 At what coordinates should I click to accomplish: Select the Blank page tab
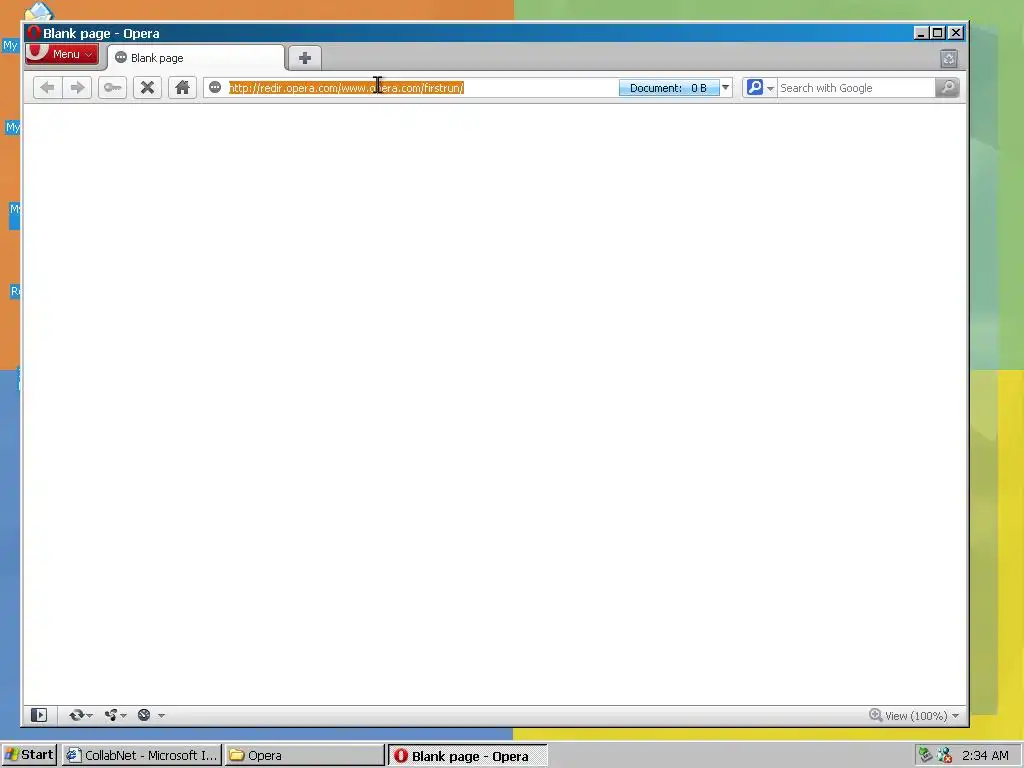(x=196, y=58)
